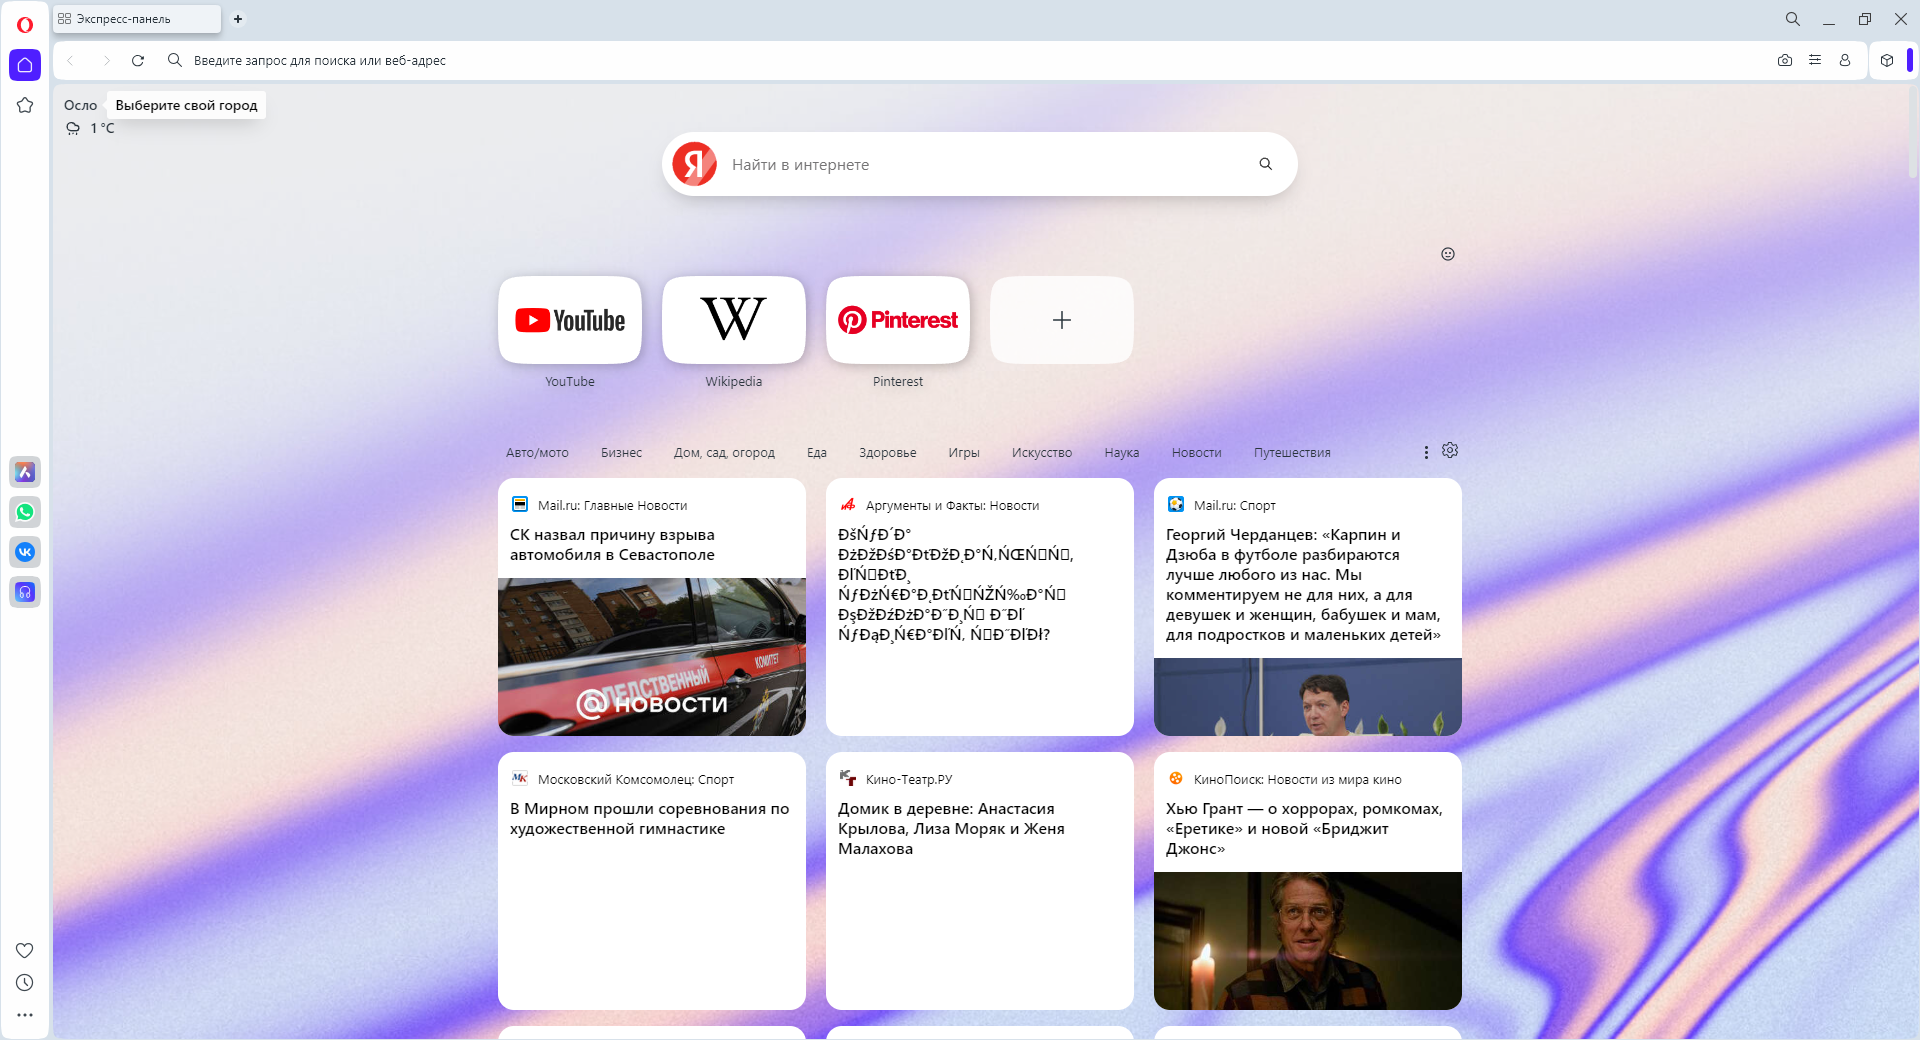Select the Экспресс-панель tab

(137, 19)
